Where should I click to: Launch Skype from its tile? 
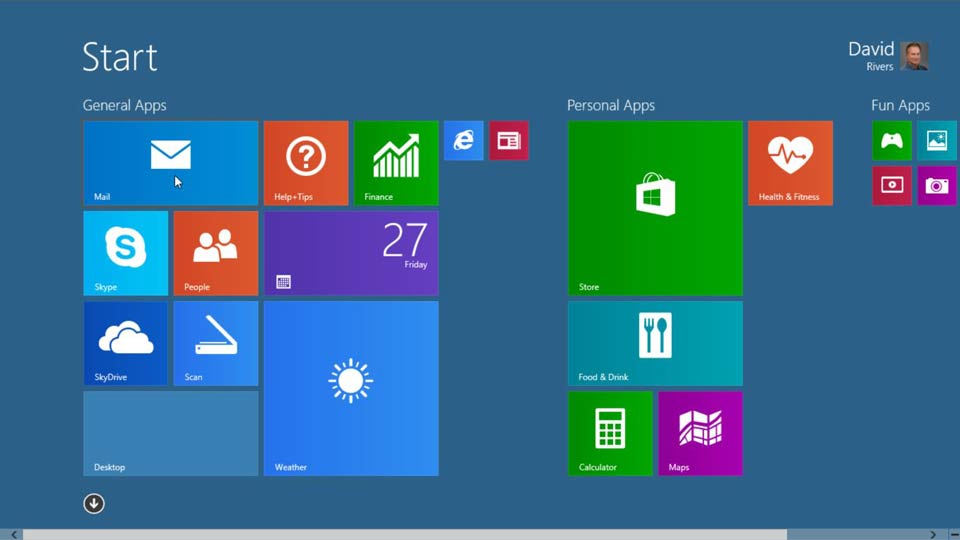pyautogui.click(x=126, y=253)
